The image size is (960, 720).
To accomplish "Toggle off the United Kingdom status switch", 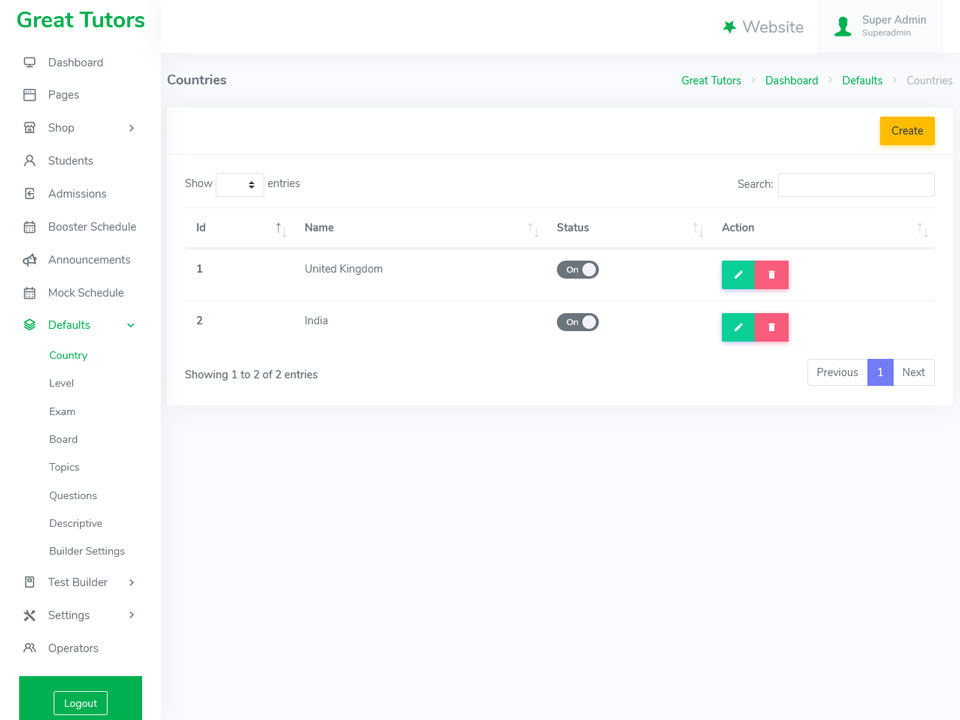I will click(x=577, y=269).
